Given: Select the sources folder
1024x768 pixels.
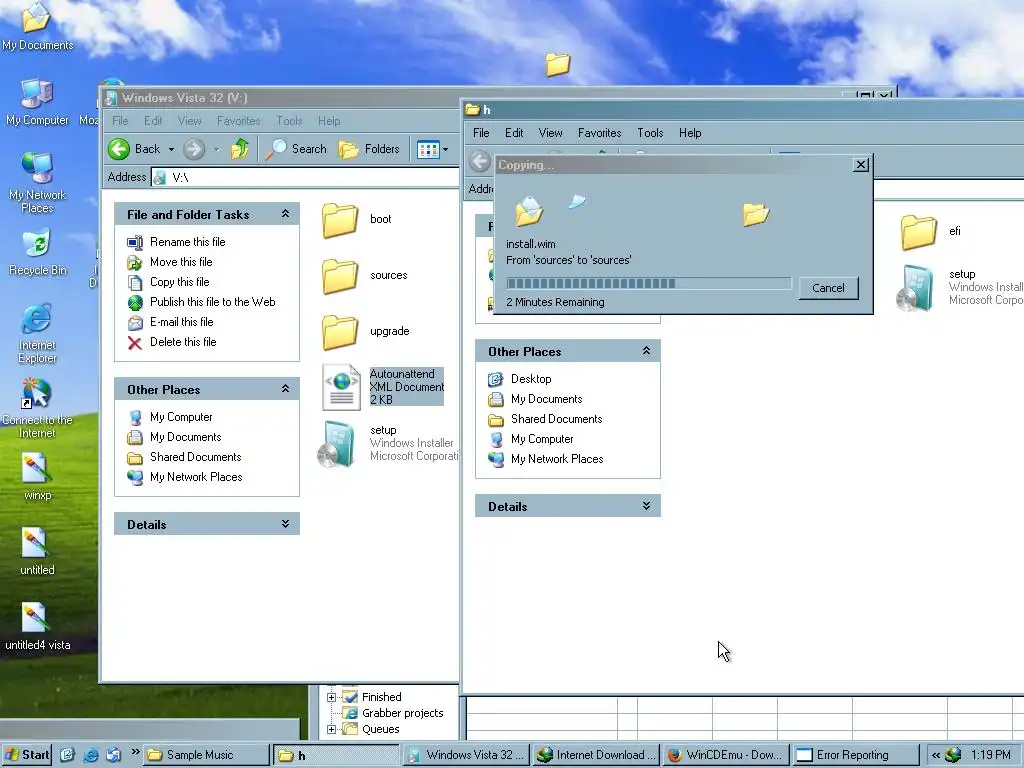Looking at the screenshot, I should 364,276.
